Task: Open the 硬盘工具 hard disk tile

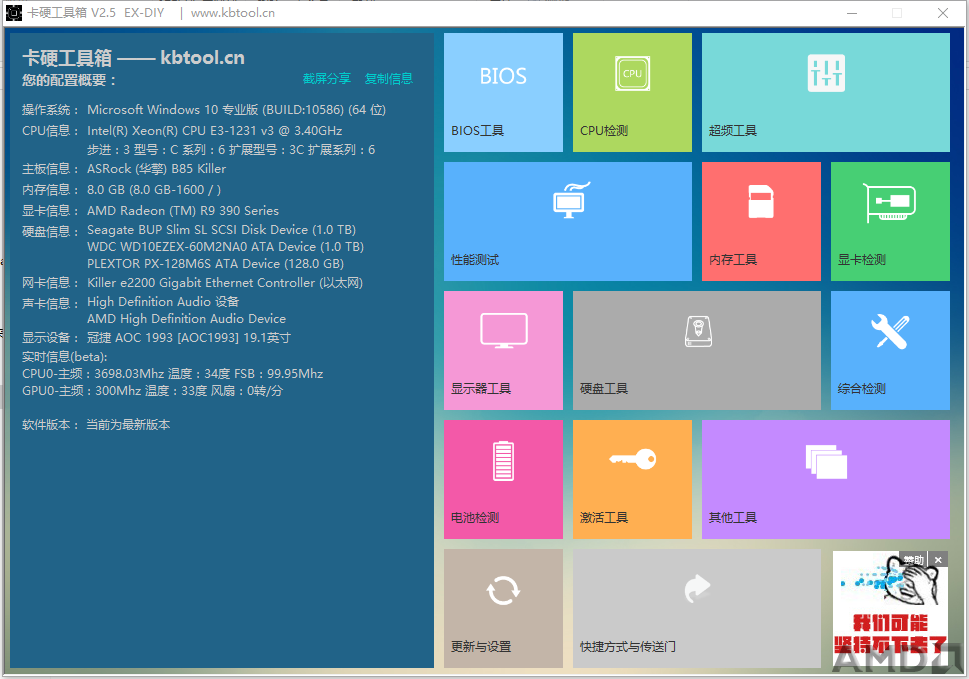Action: coord(697,350)
